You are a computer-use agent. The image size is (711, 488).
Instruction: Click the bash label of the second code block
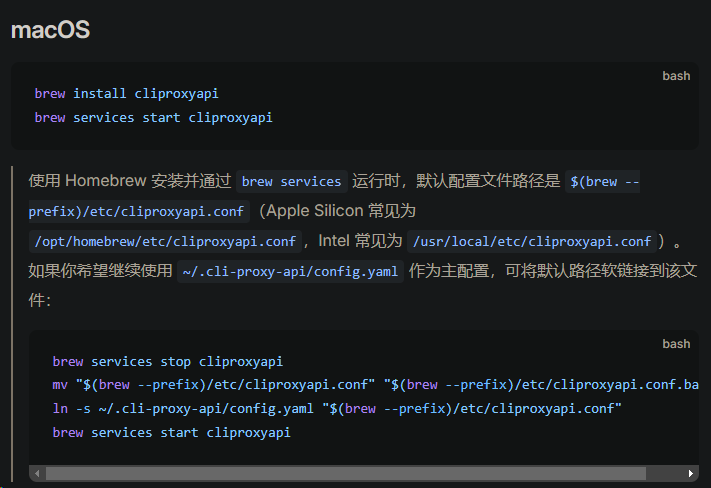[x=676, y=344]
